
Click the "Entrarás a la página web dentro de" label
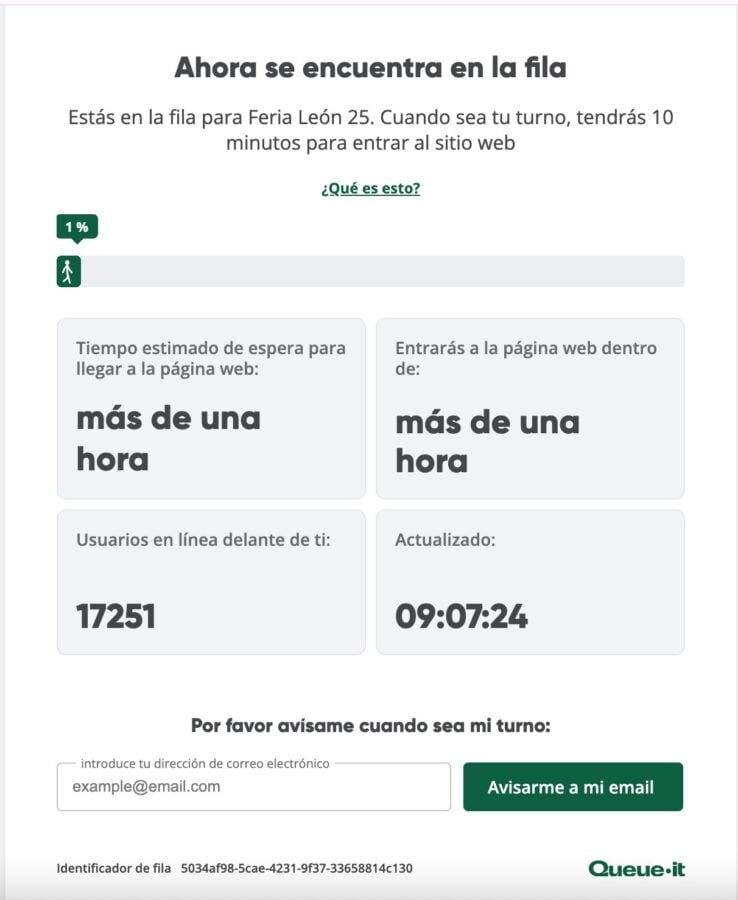coord(526,360)
